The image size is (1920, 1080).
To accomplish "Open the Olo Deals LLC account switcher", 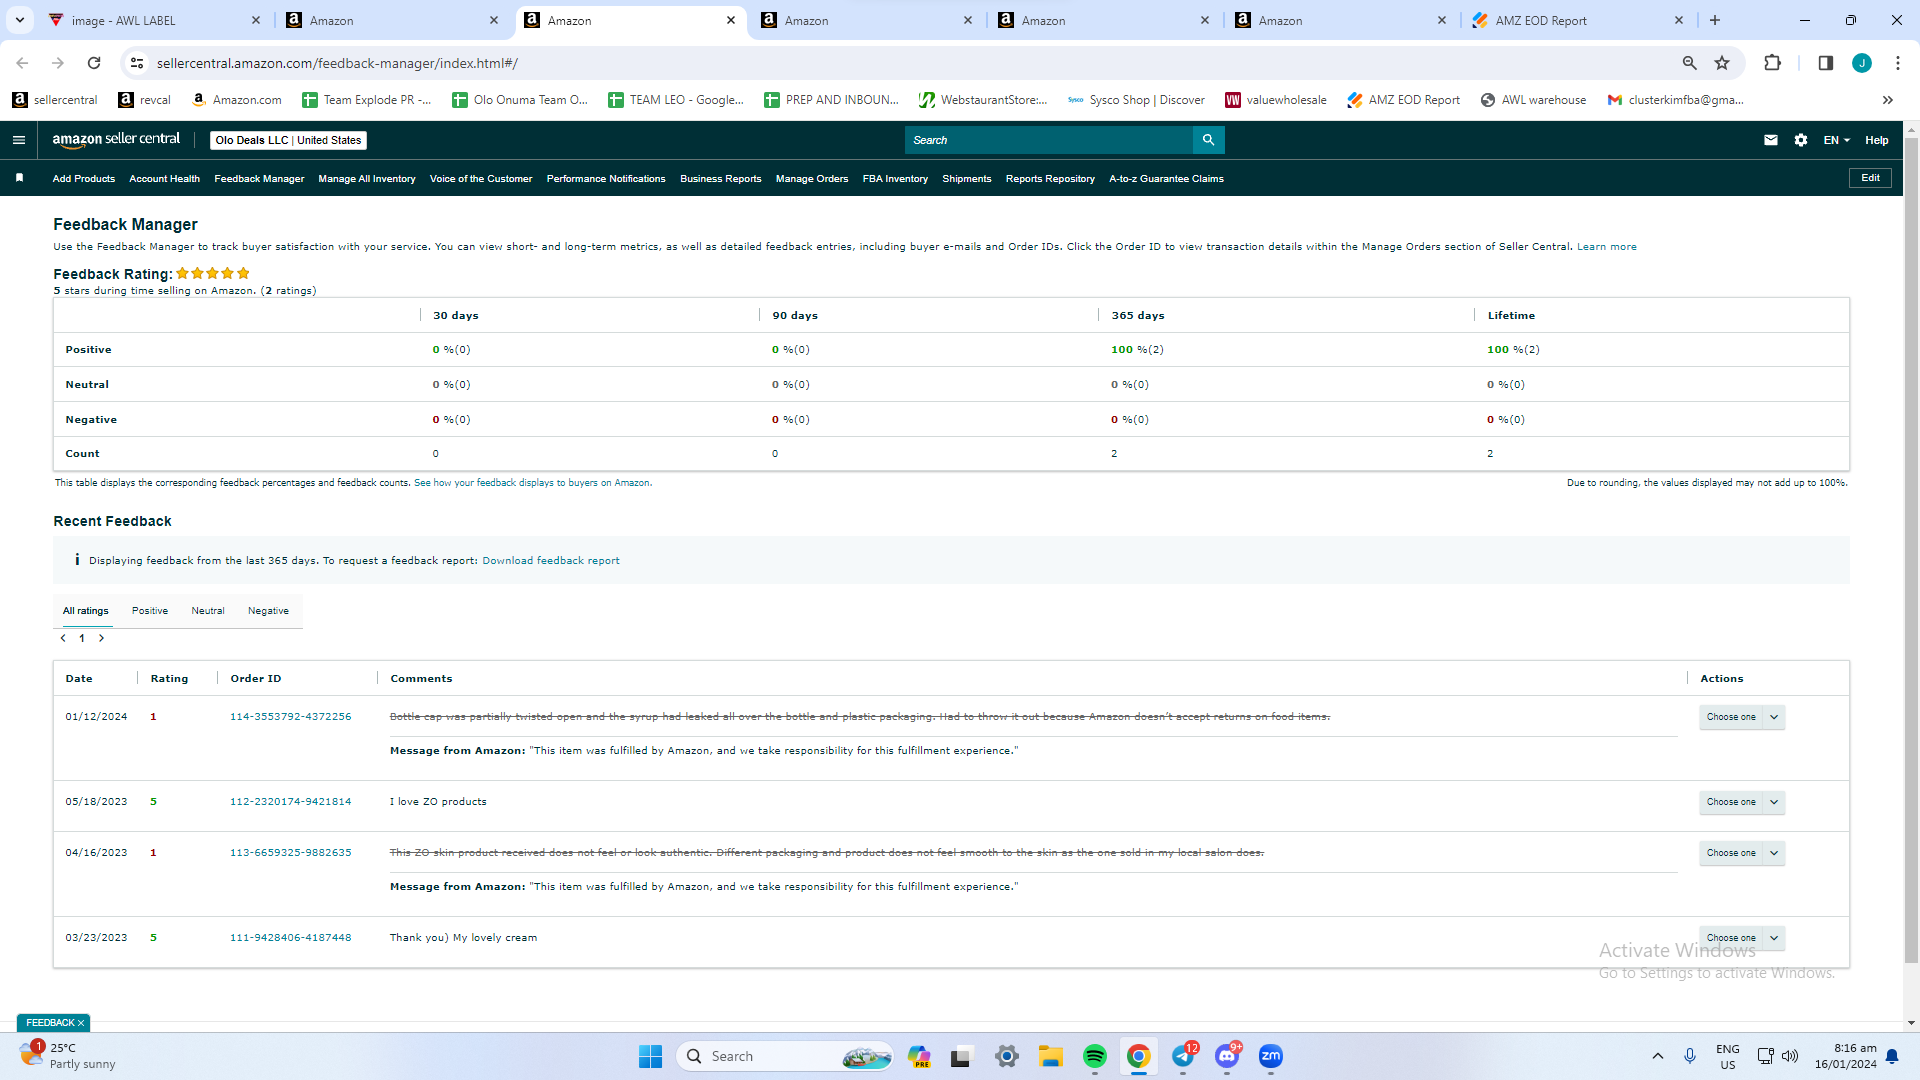I will [x=288, y=140].
